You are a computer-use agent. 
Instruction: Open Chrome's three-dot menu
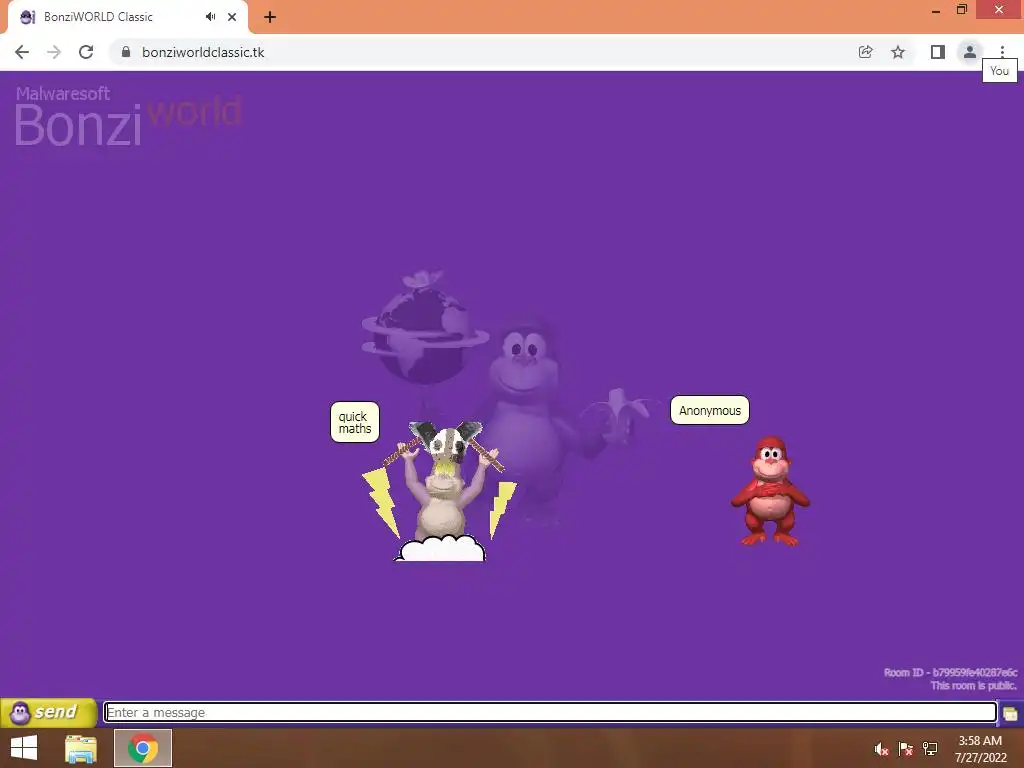[x=1002, y=52]
